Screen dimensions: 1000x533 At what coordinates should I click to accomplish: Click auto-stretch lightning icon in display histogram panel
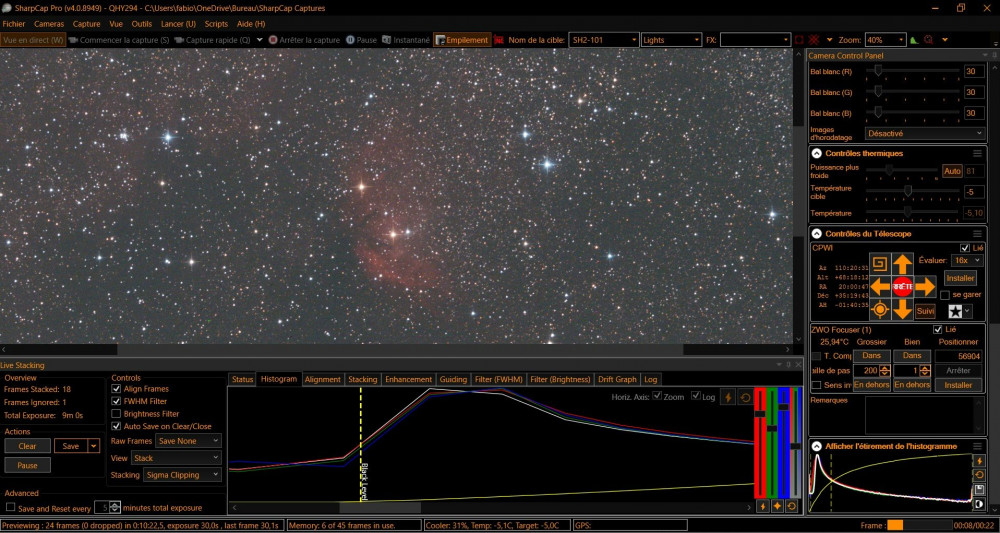click(980, 460)
